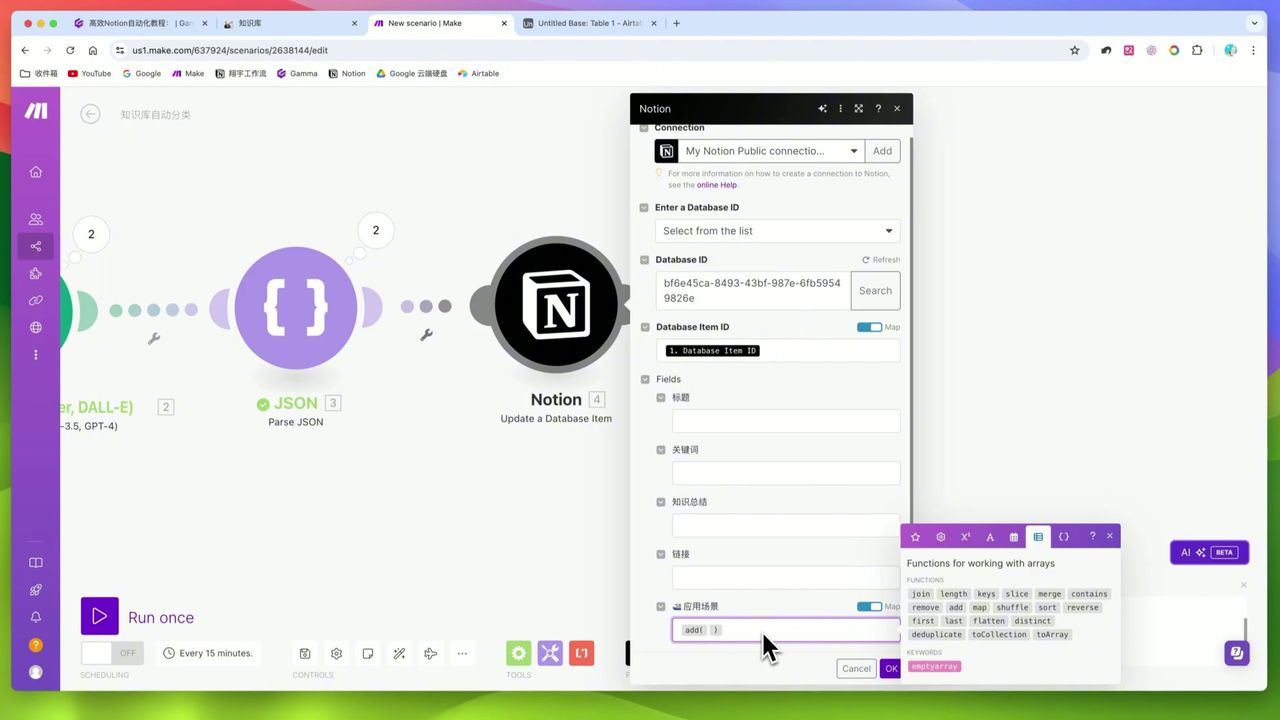Viewport: 1280px width, 720px height.
Task: Switch to the variables tab in functions panel
Action: click(x=1063, y=536)
